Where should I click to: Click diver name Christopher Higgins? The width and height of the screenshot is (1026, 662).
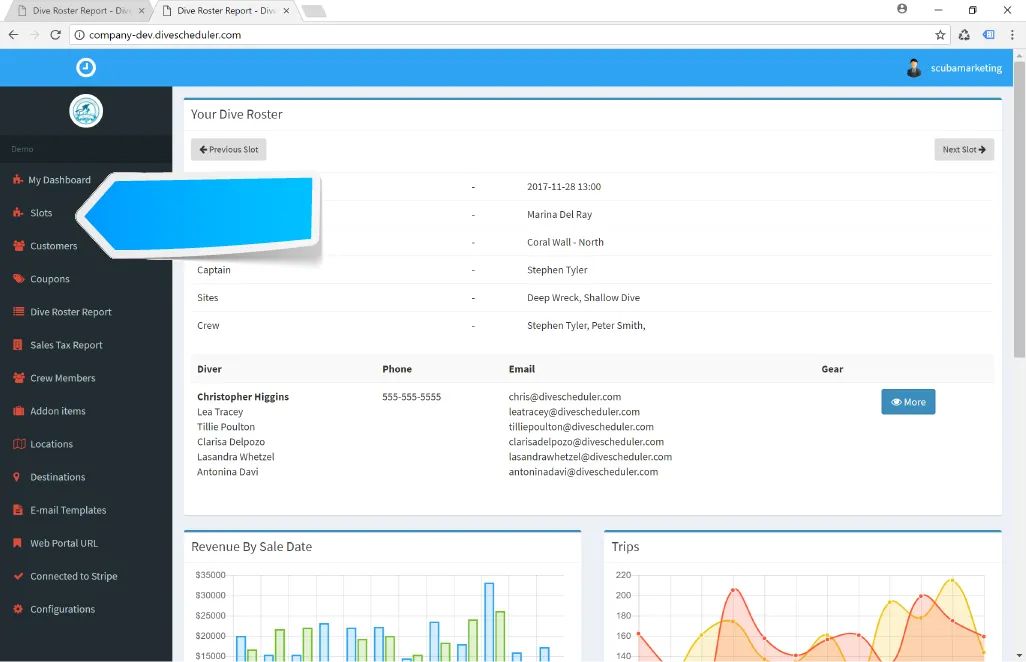pyautogui.click(x=243, y=396)
